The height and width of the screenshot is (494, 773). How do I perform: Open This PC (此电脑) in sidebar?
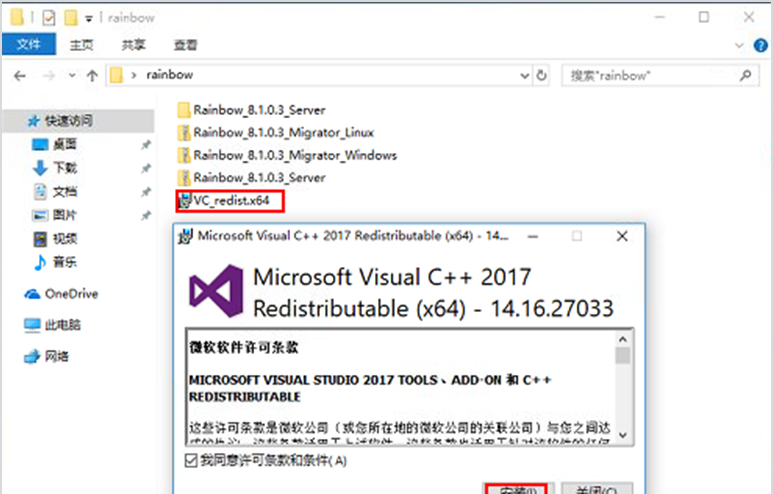click(x=63, y=325)
